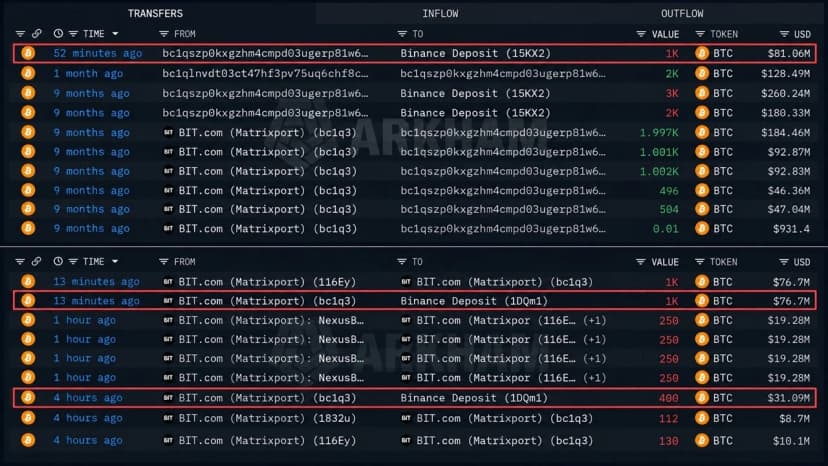
Task: Open the leftmost filter icon in upper table header
Action: tap(20, 34)
